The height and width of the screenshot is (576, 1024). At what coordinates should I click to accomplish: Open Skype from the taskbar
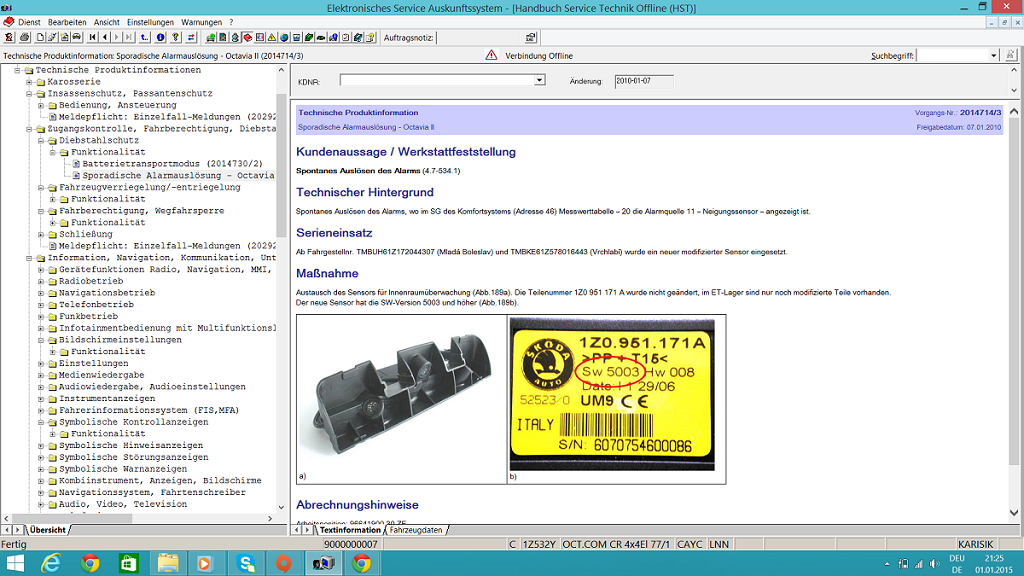[x=246, y=563]
